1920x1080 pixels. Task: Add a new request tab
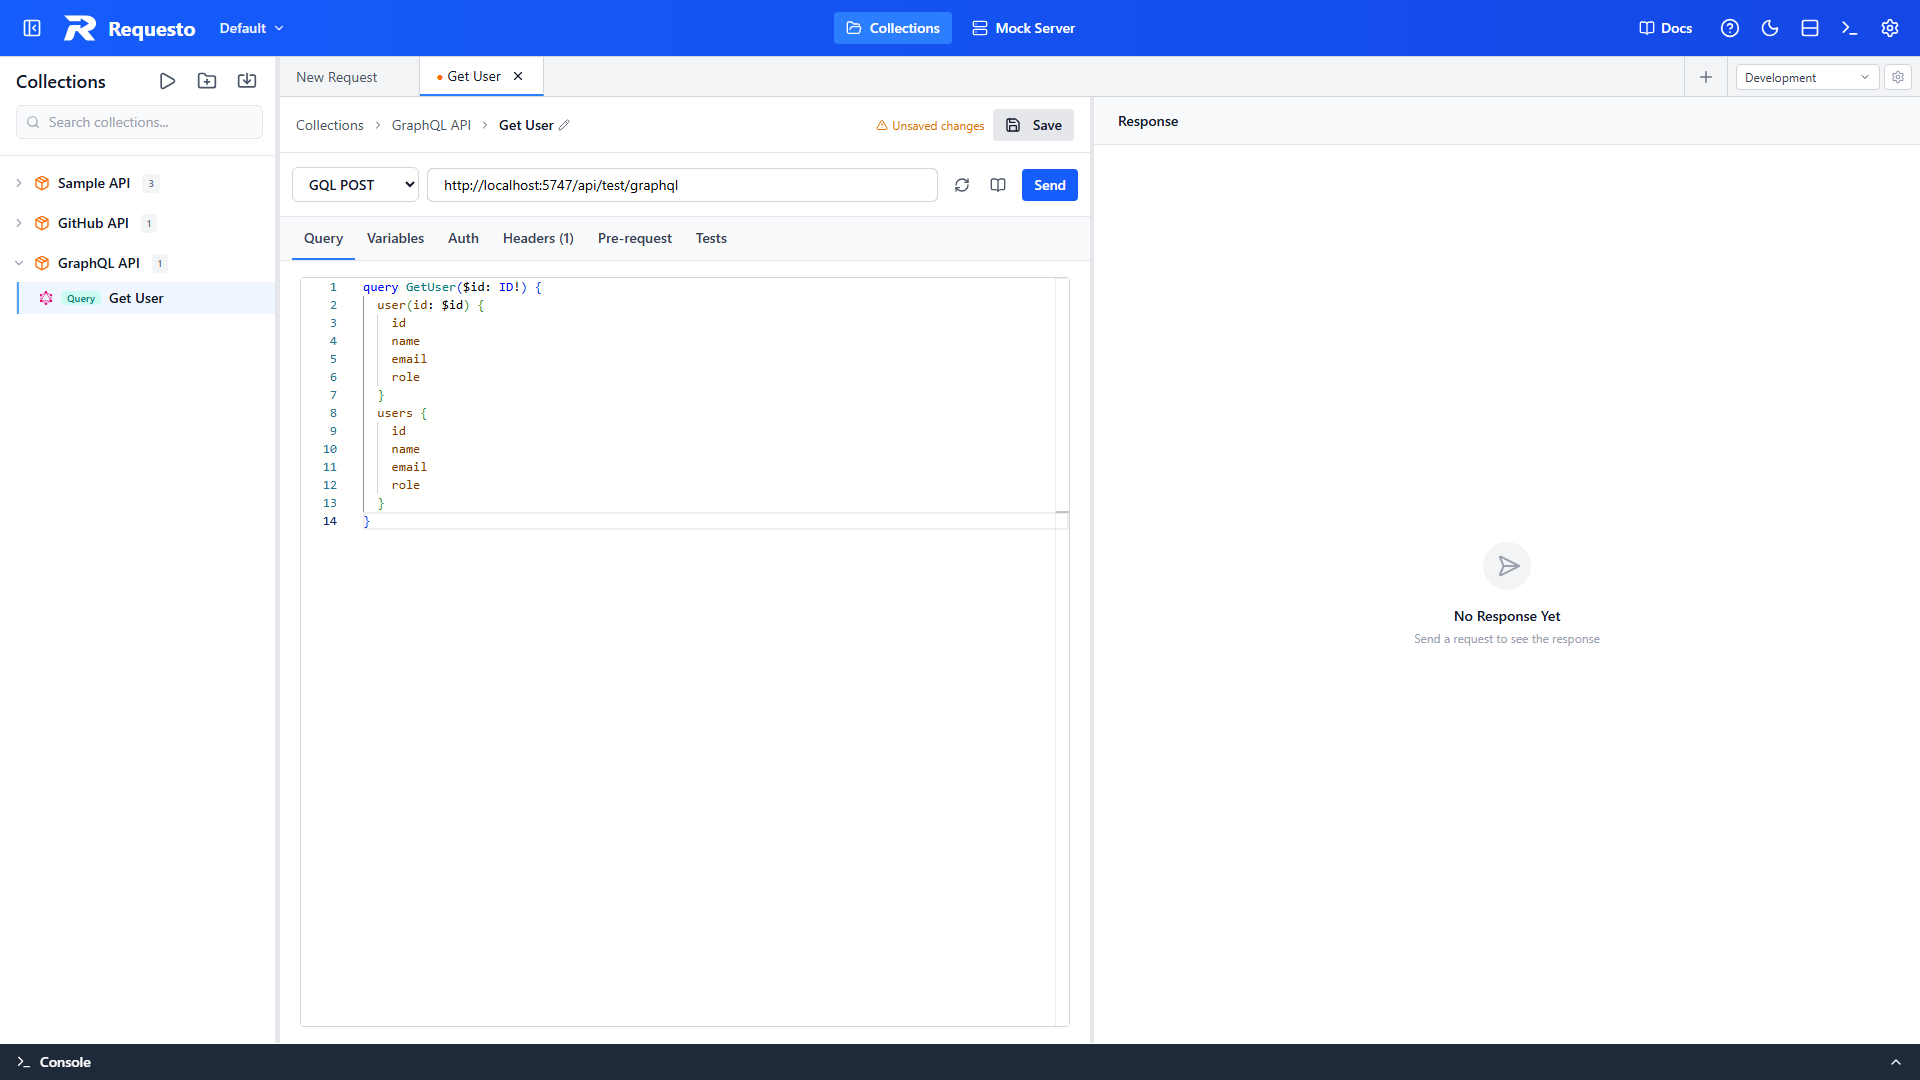[1706, 77]
